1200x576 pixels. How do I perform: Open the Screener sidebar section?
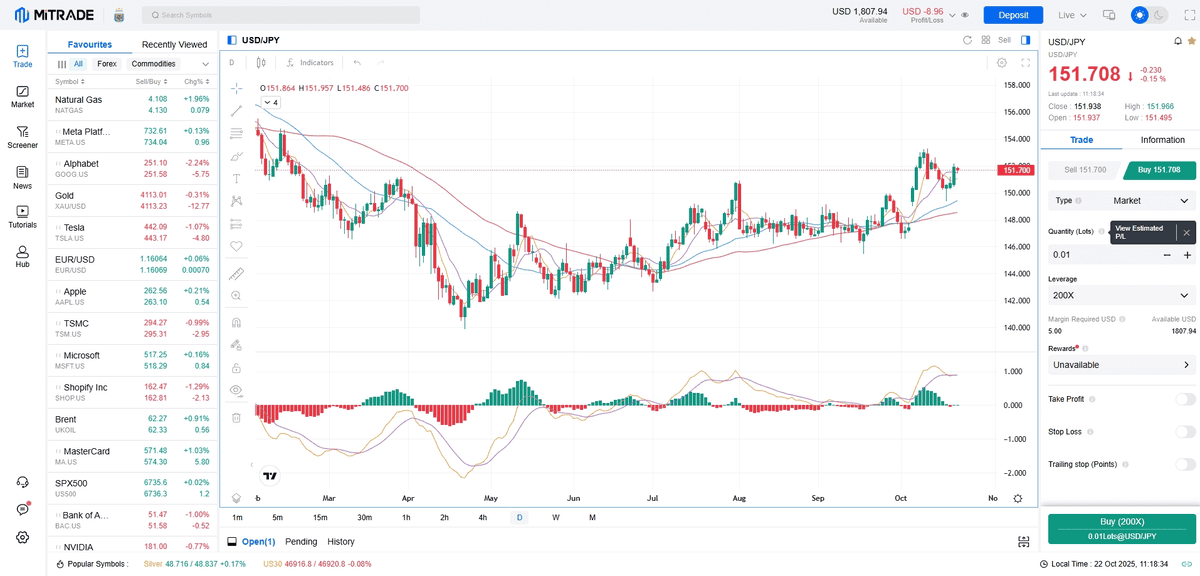pyautogui.click(x=22, y=137)
